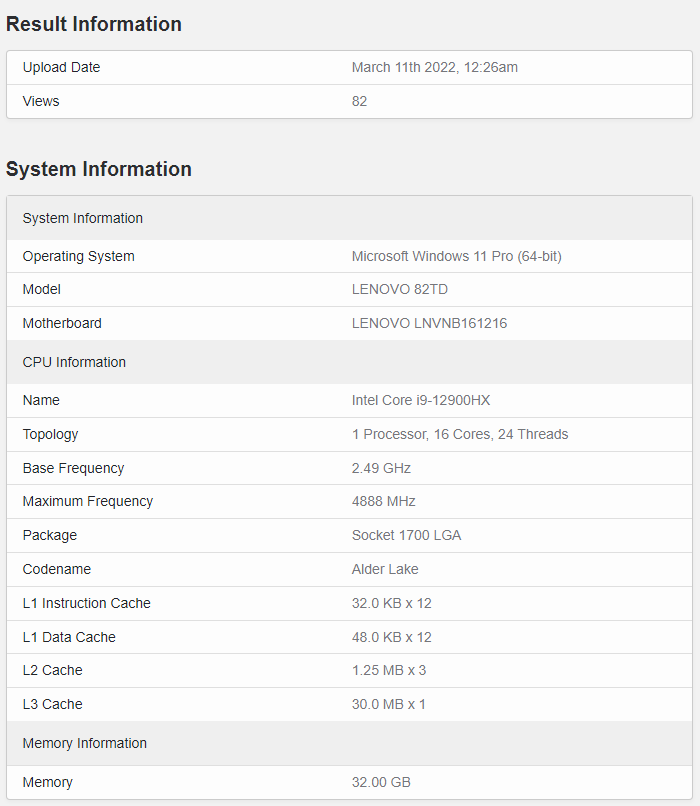This screenshot has height=806, width=700.
Task: Click the Maximum Frequency value 4888 MHz
Action: pos(383,501)
